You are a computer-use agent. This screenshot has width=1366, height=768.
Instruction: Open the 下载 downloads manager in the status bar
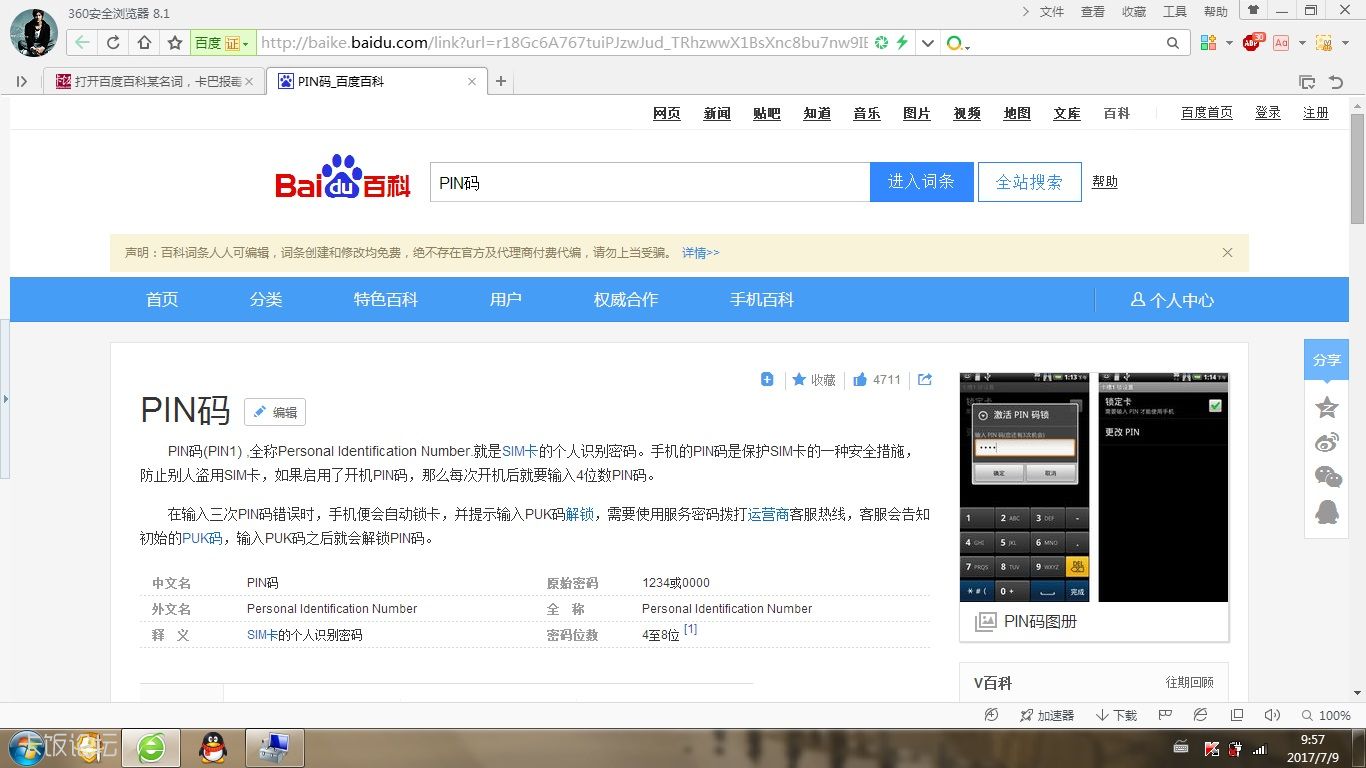tap(1116, 715)
